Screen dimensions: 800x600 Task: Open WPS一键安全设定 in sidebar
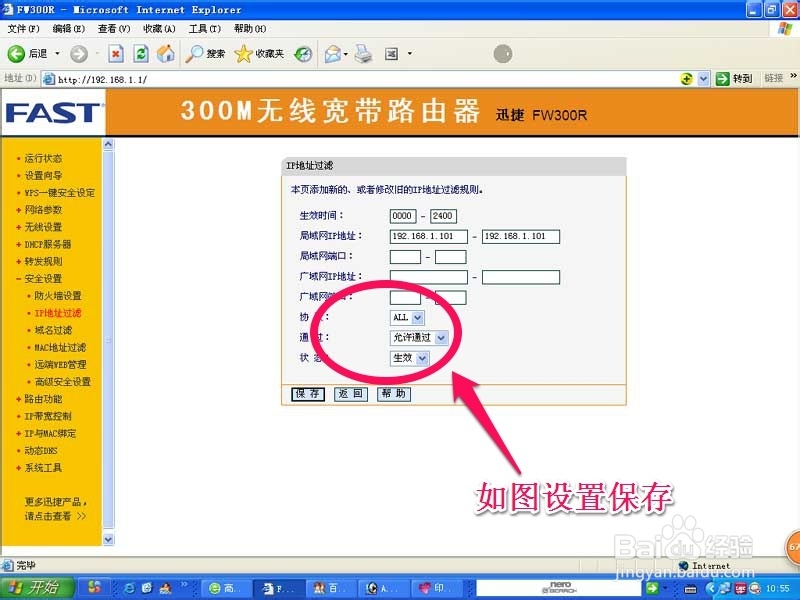pyautogui.click(x=59, y=193)
